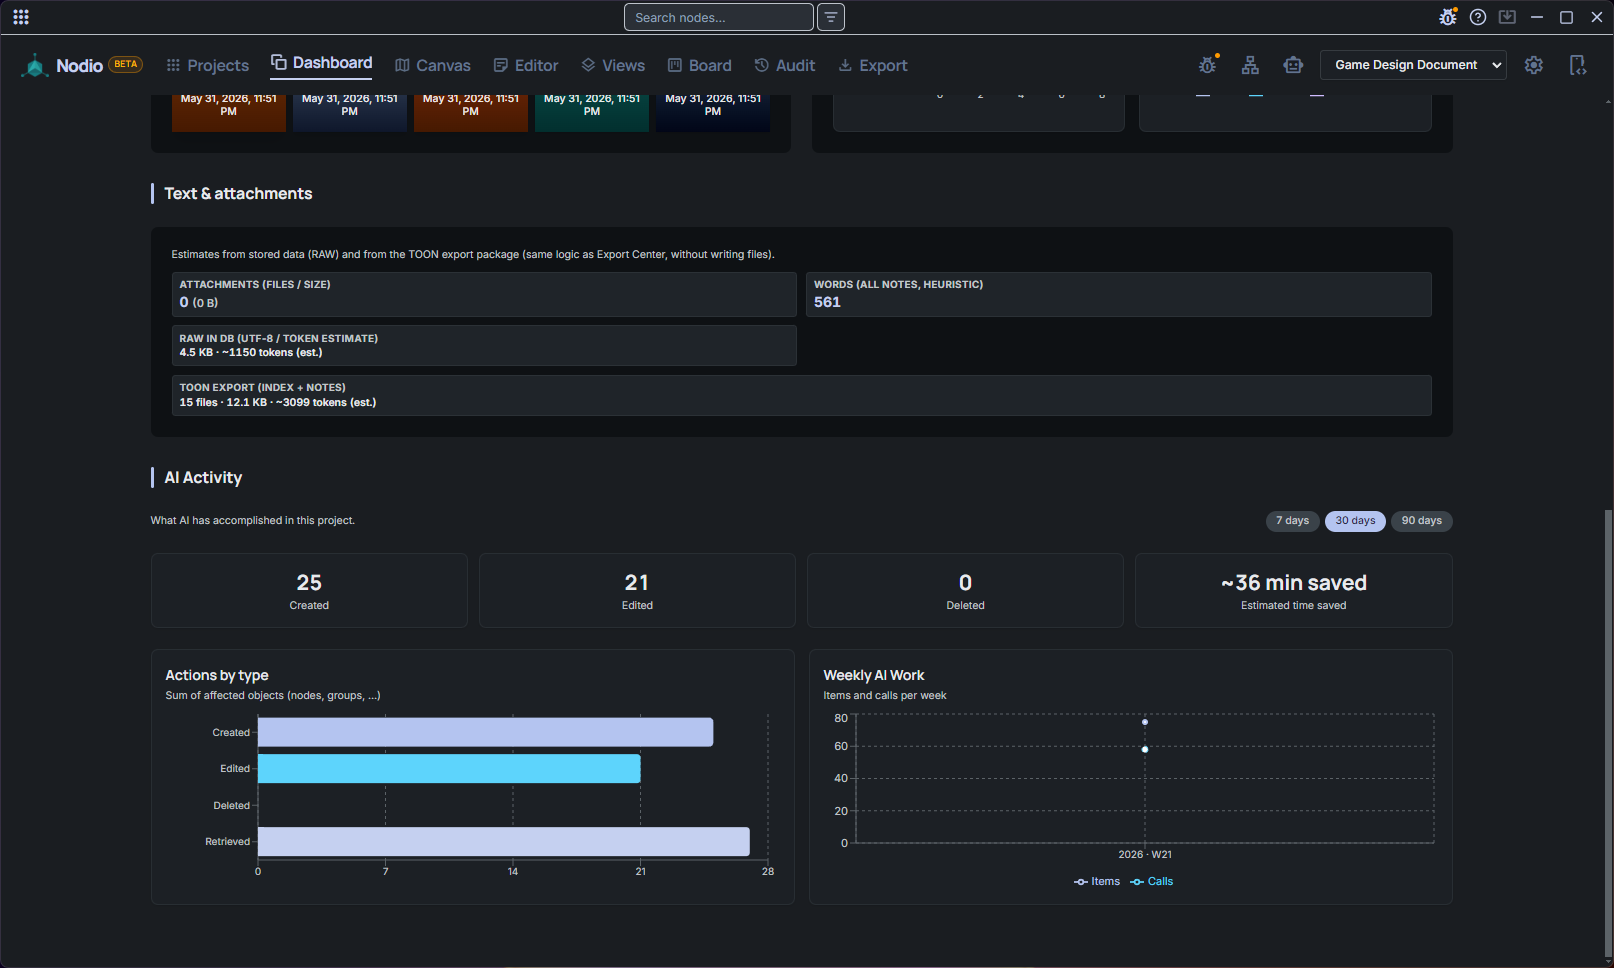The height and width of the screenshot is (968, 1614).
Task: Switch to the Canvas tab
Action: 433,65
